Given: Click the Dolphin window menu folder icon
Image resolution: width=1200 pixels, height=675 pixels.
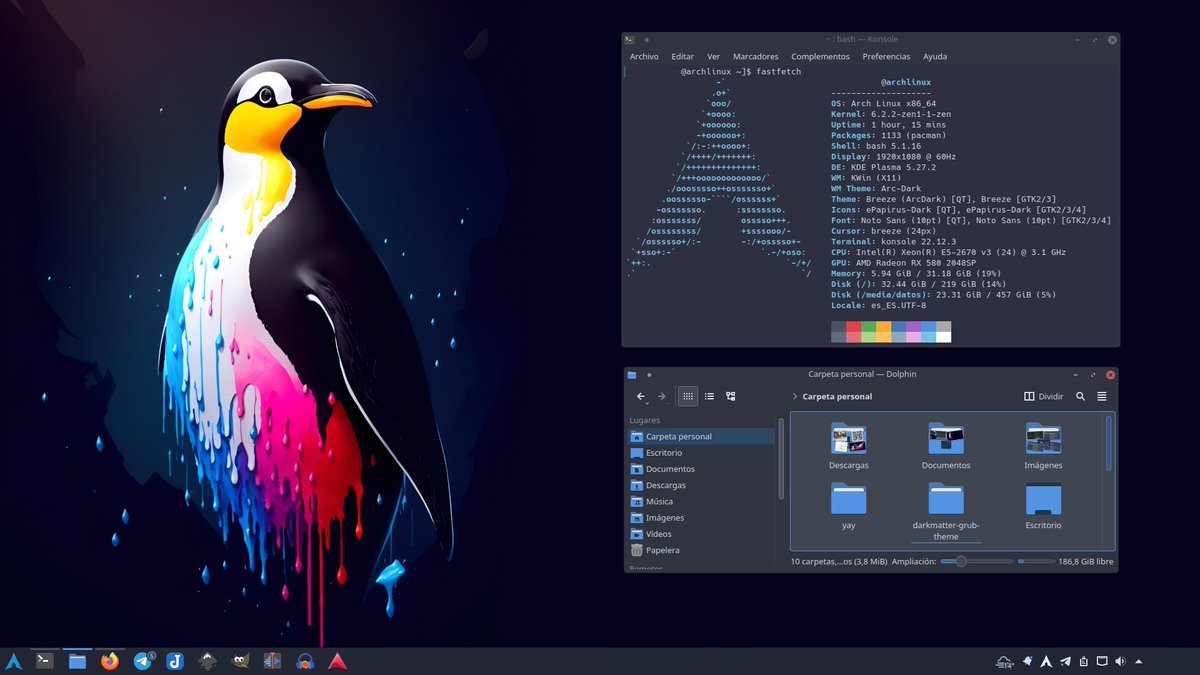Looking at the screenshot, I should coord(631,375).
